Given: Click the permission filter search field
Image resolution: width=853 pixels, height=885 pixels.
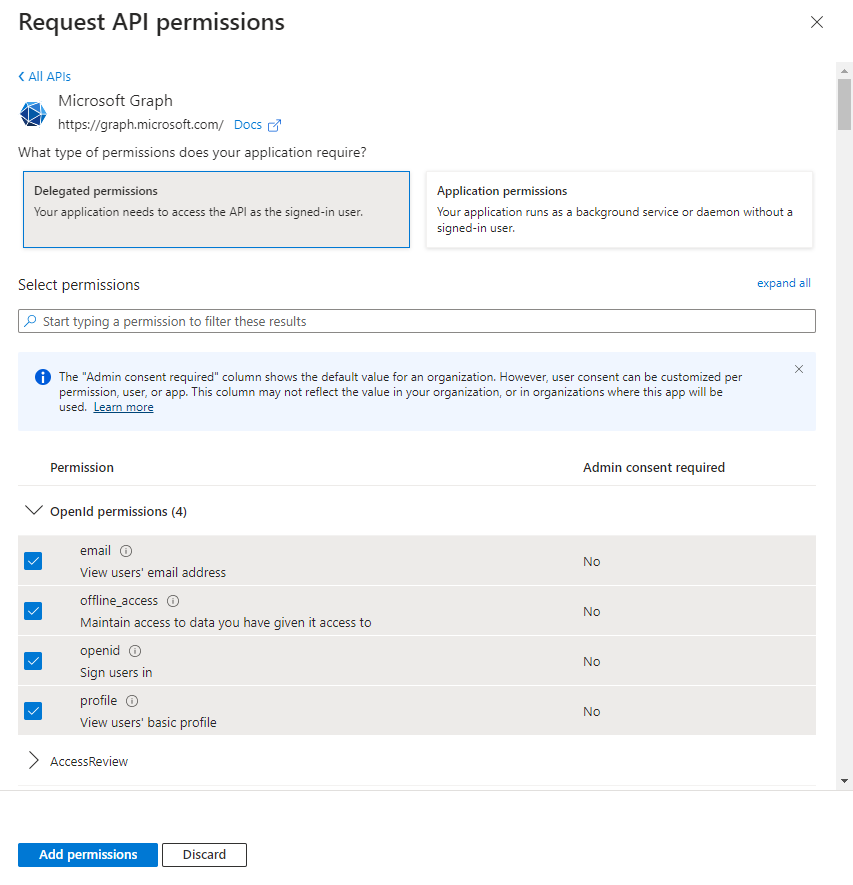Looking at the screenshot, I should [420, 321].
